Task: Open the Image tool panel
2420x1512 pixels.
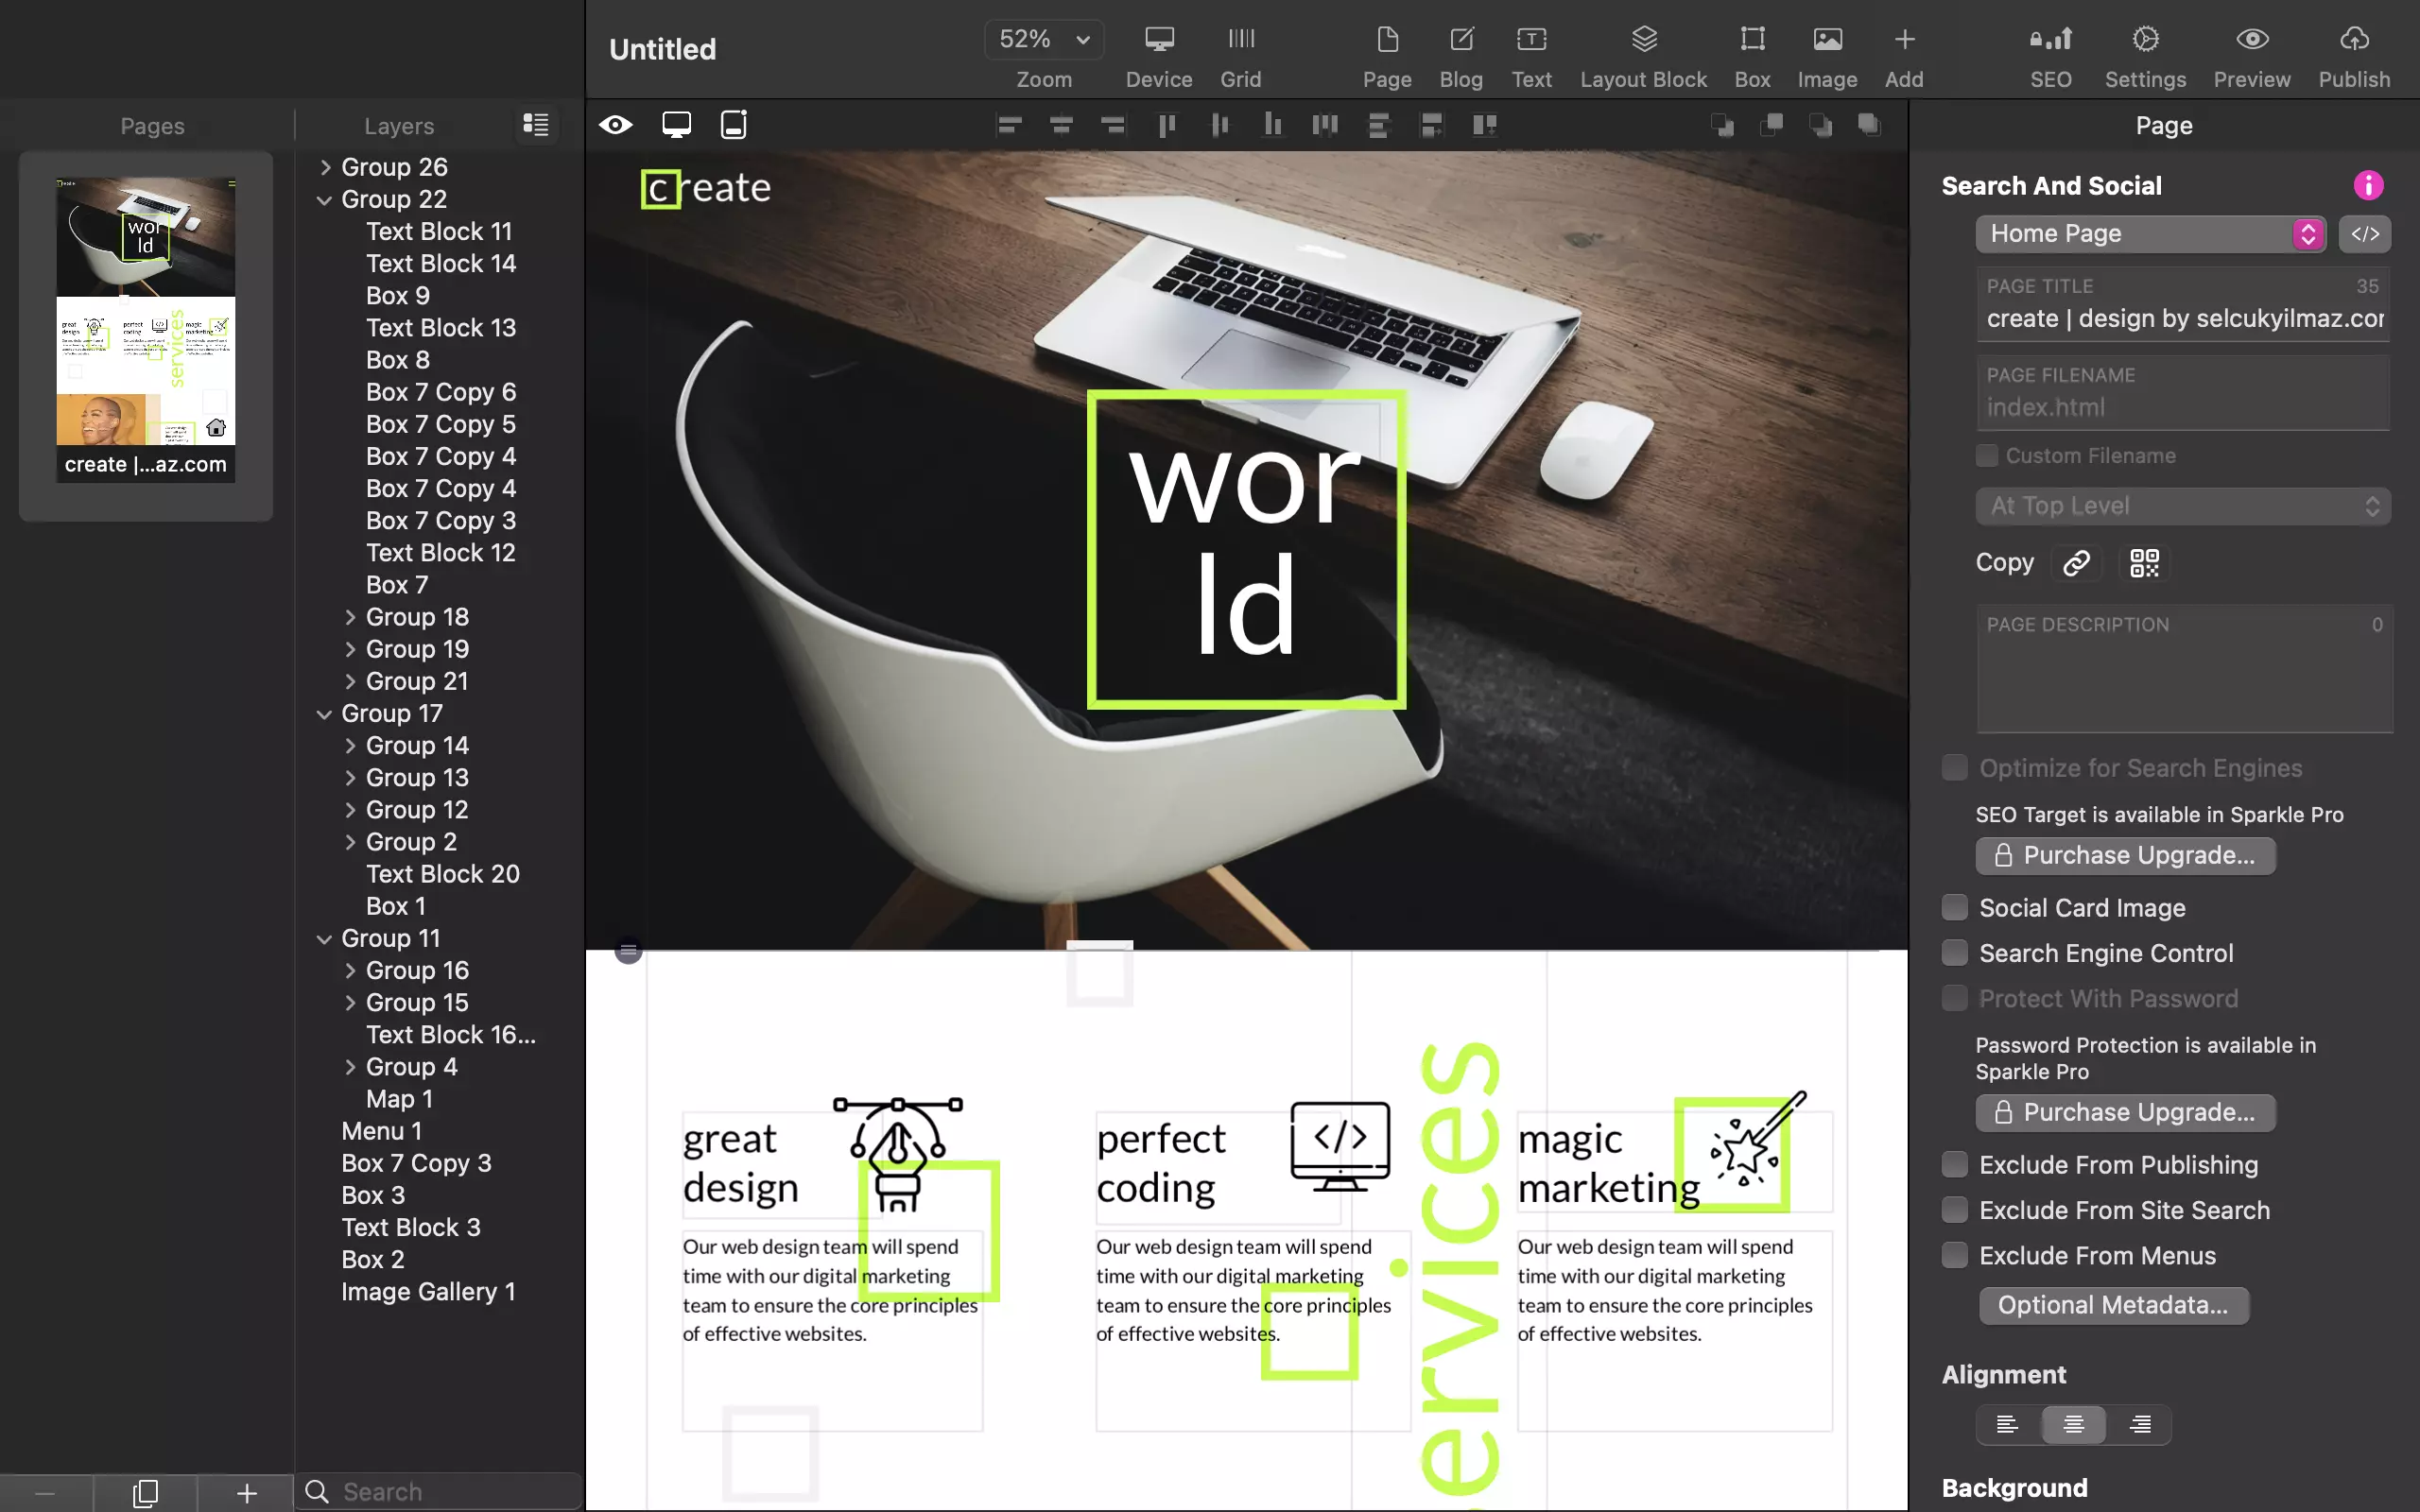Action: [1824, 52]
